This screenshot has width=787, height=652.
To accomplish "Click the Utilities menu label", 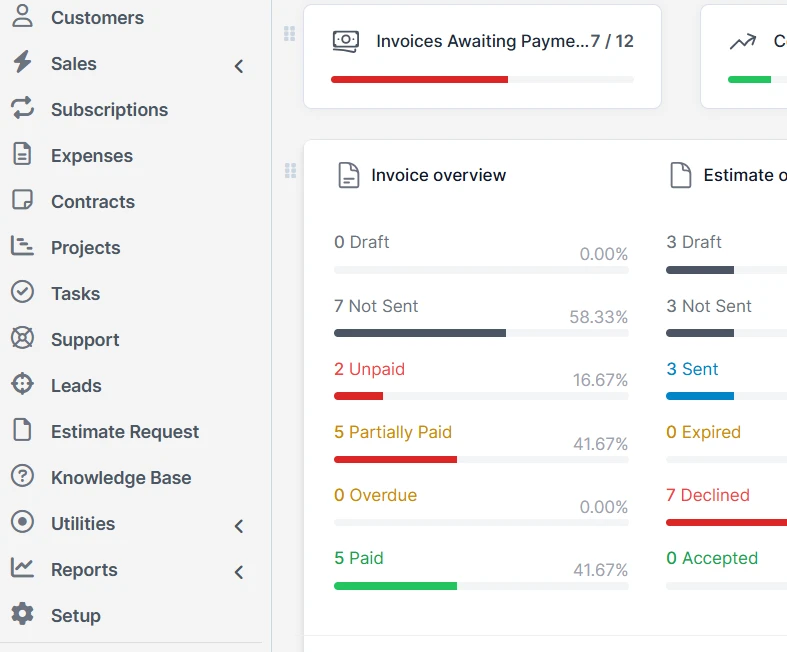I will pos(83,524).
